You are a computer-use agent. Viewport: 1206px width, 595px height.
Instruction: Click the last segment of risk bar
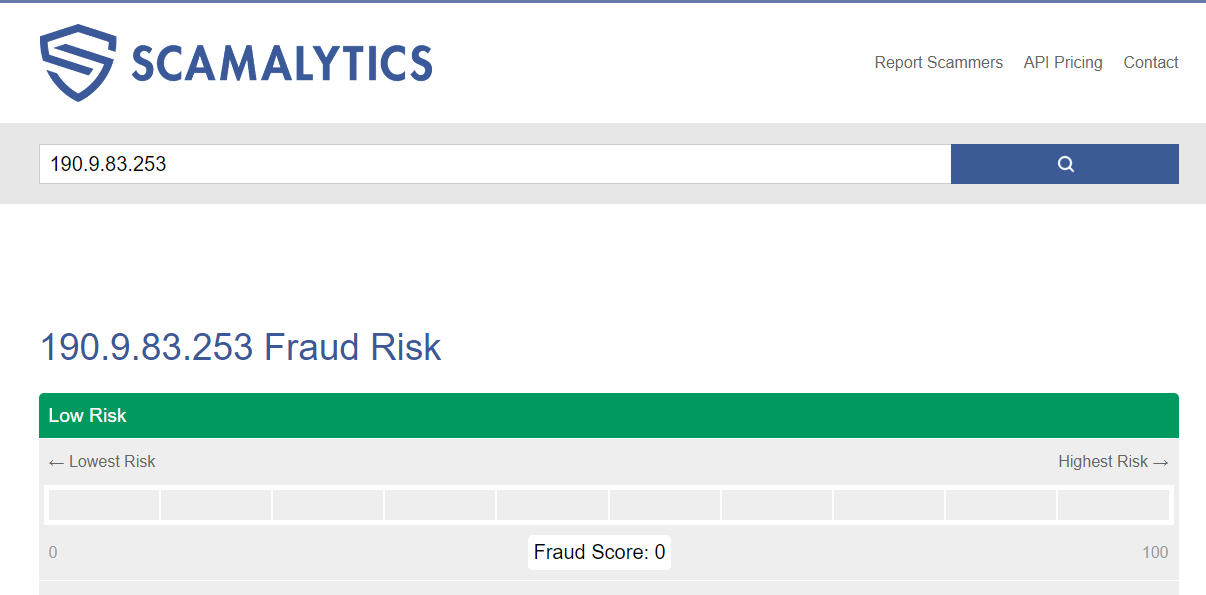coord(1112,505)
